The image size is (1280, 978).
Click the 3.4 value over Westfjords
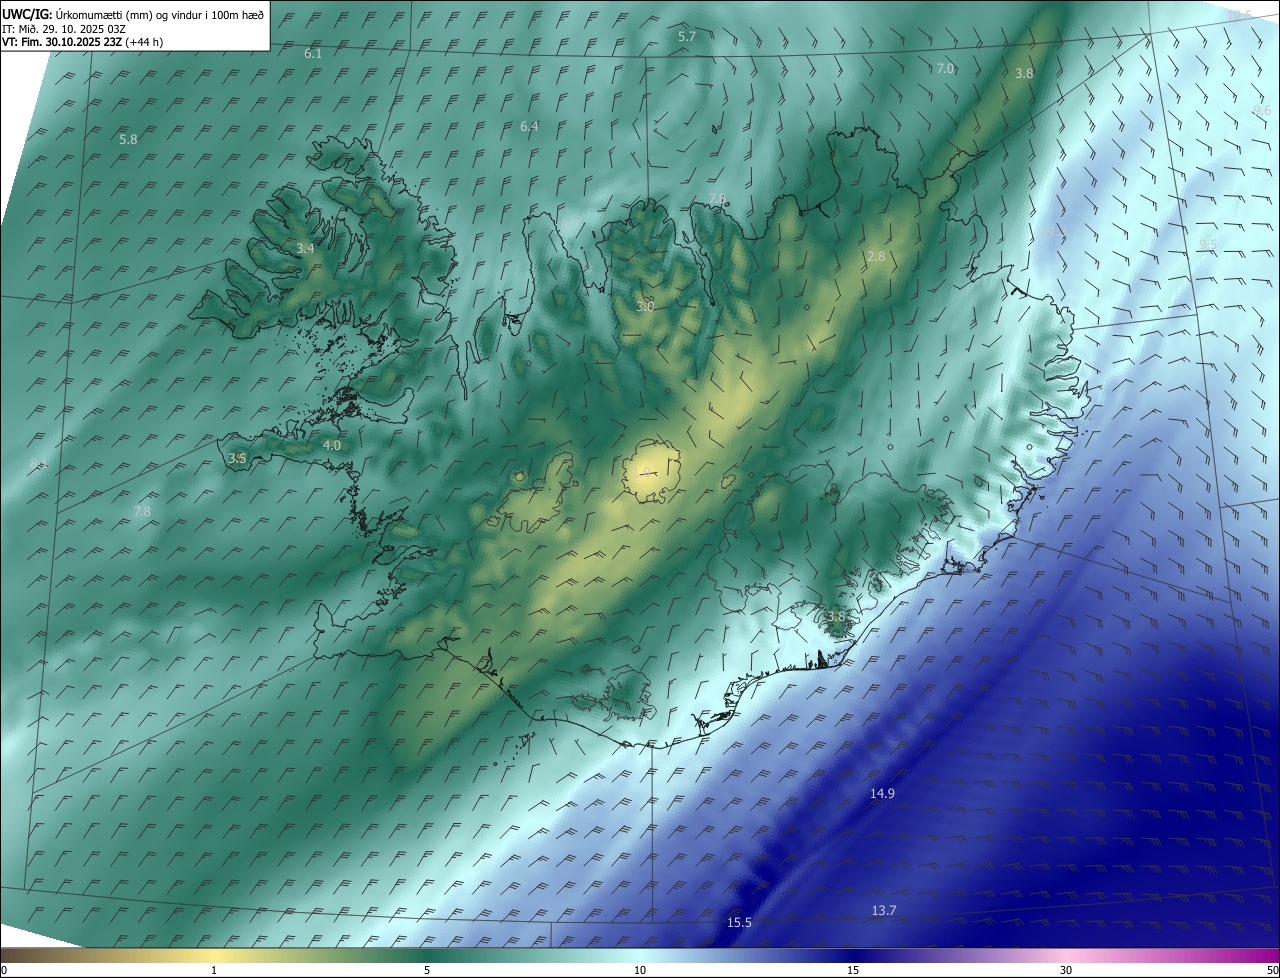click(x=305, y=249)
